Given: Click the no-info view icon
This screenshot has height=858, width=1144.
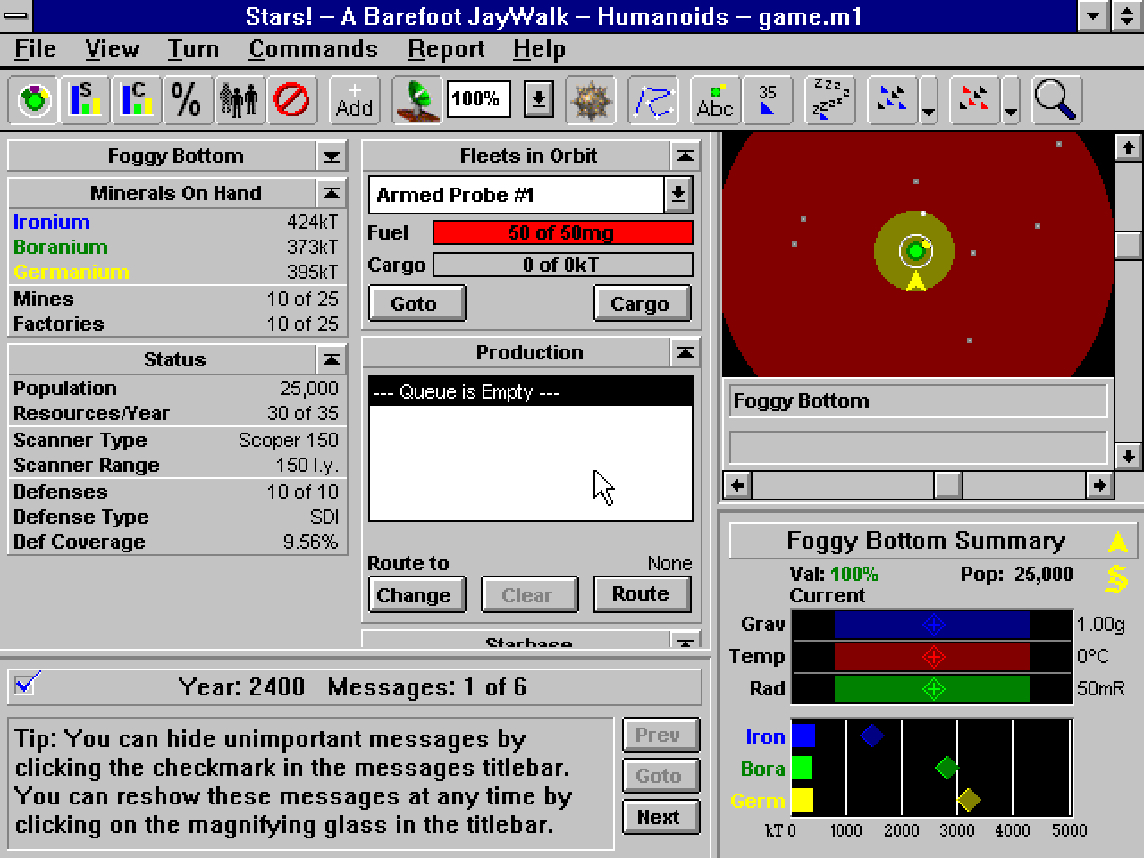Looking at the screenshot, I should [x=291, y=100].
